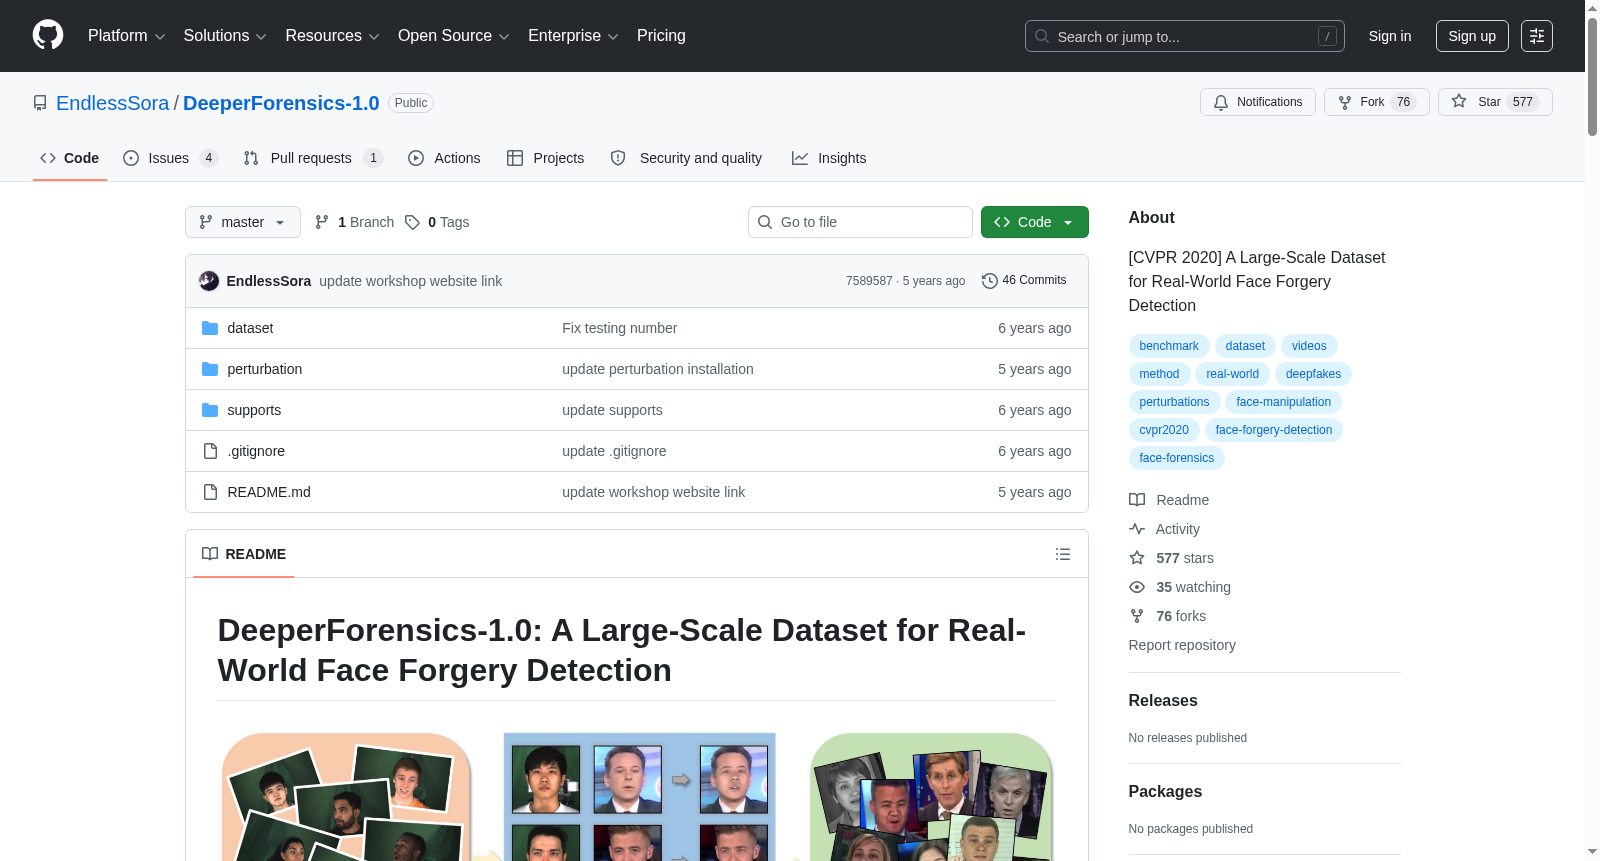Image resolution: width=1600 pixels, height=861 pixels.
Task: Click the Actions play icon
Action: (416, 158)
